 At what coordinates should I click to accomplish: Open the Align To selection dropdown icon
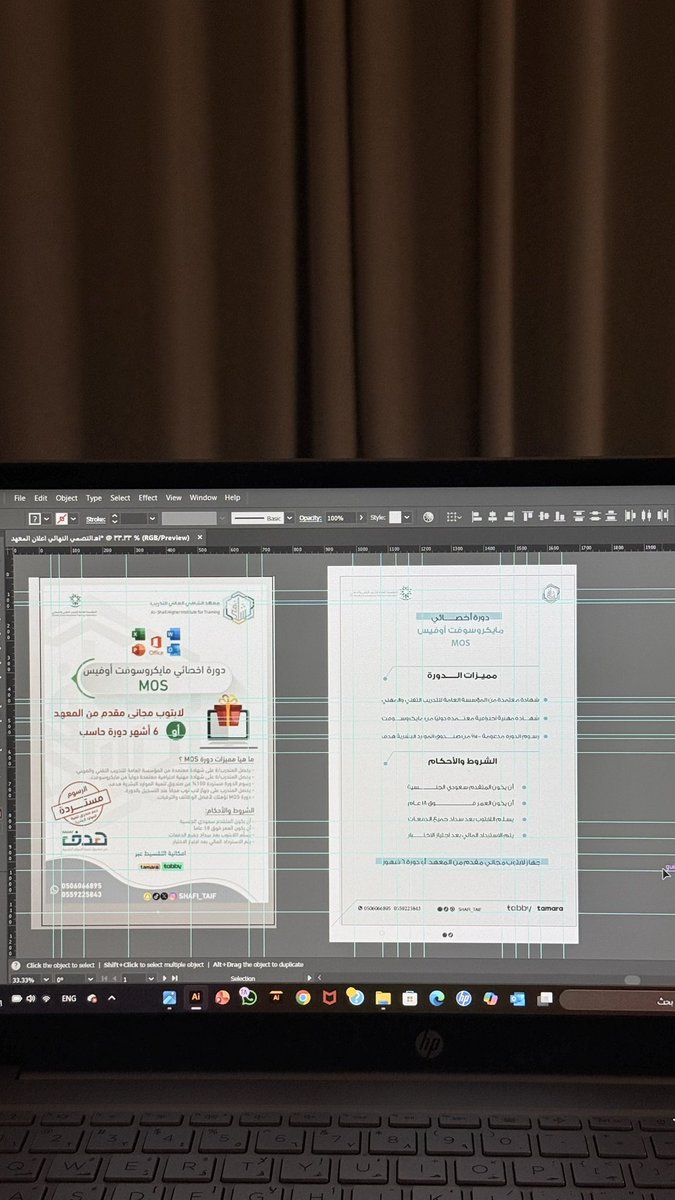[x=454, y=517]
